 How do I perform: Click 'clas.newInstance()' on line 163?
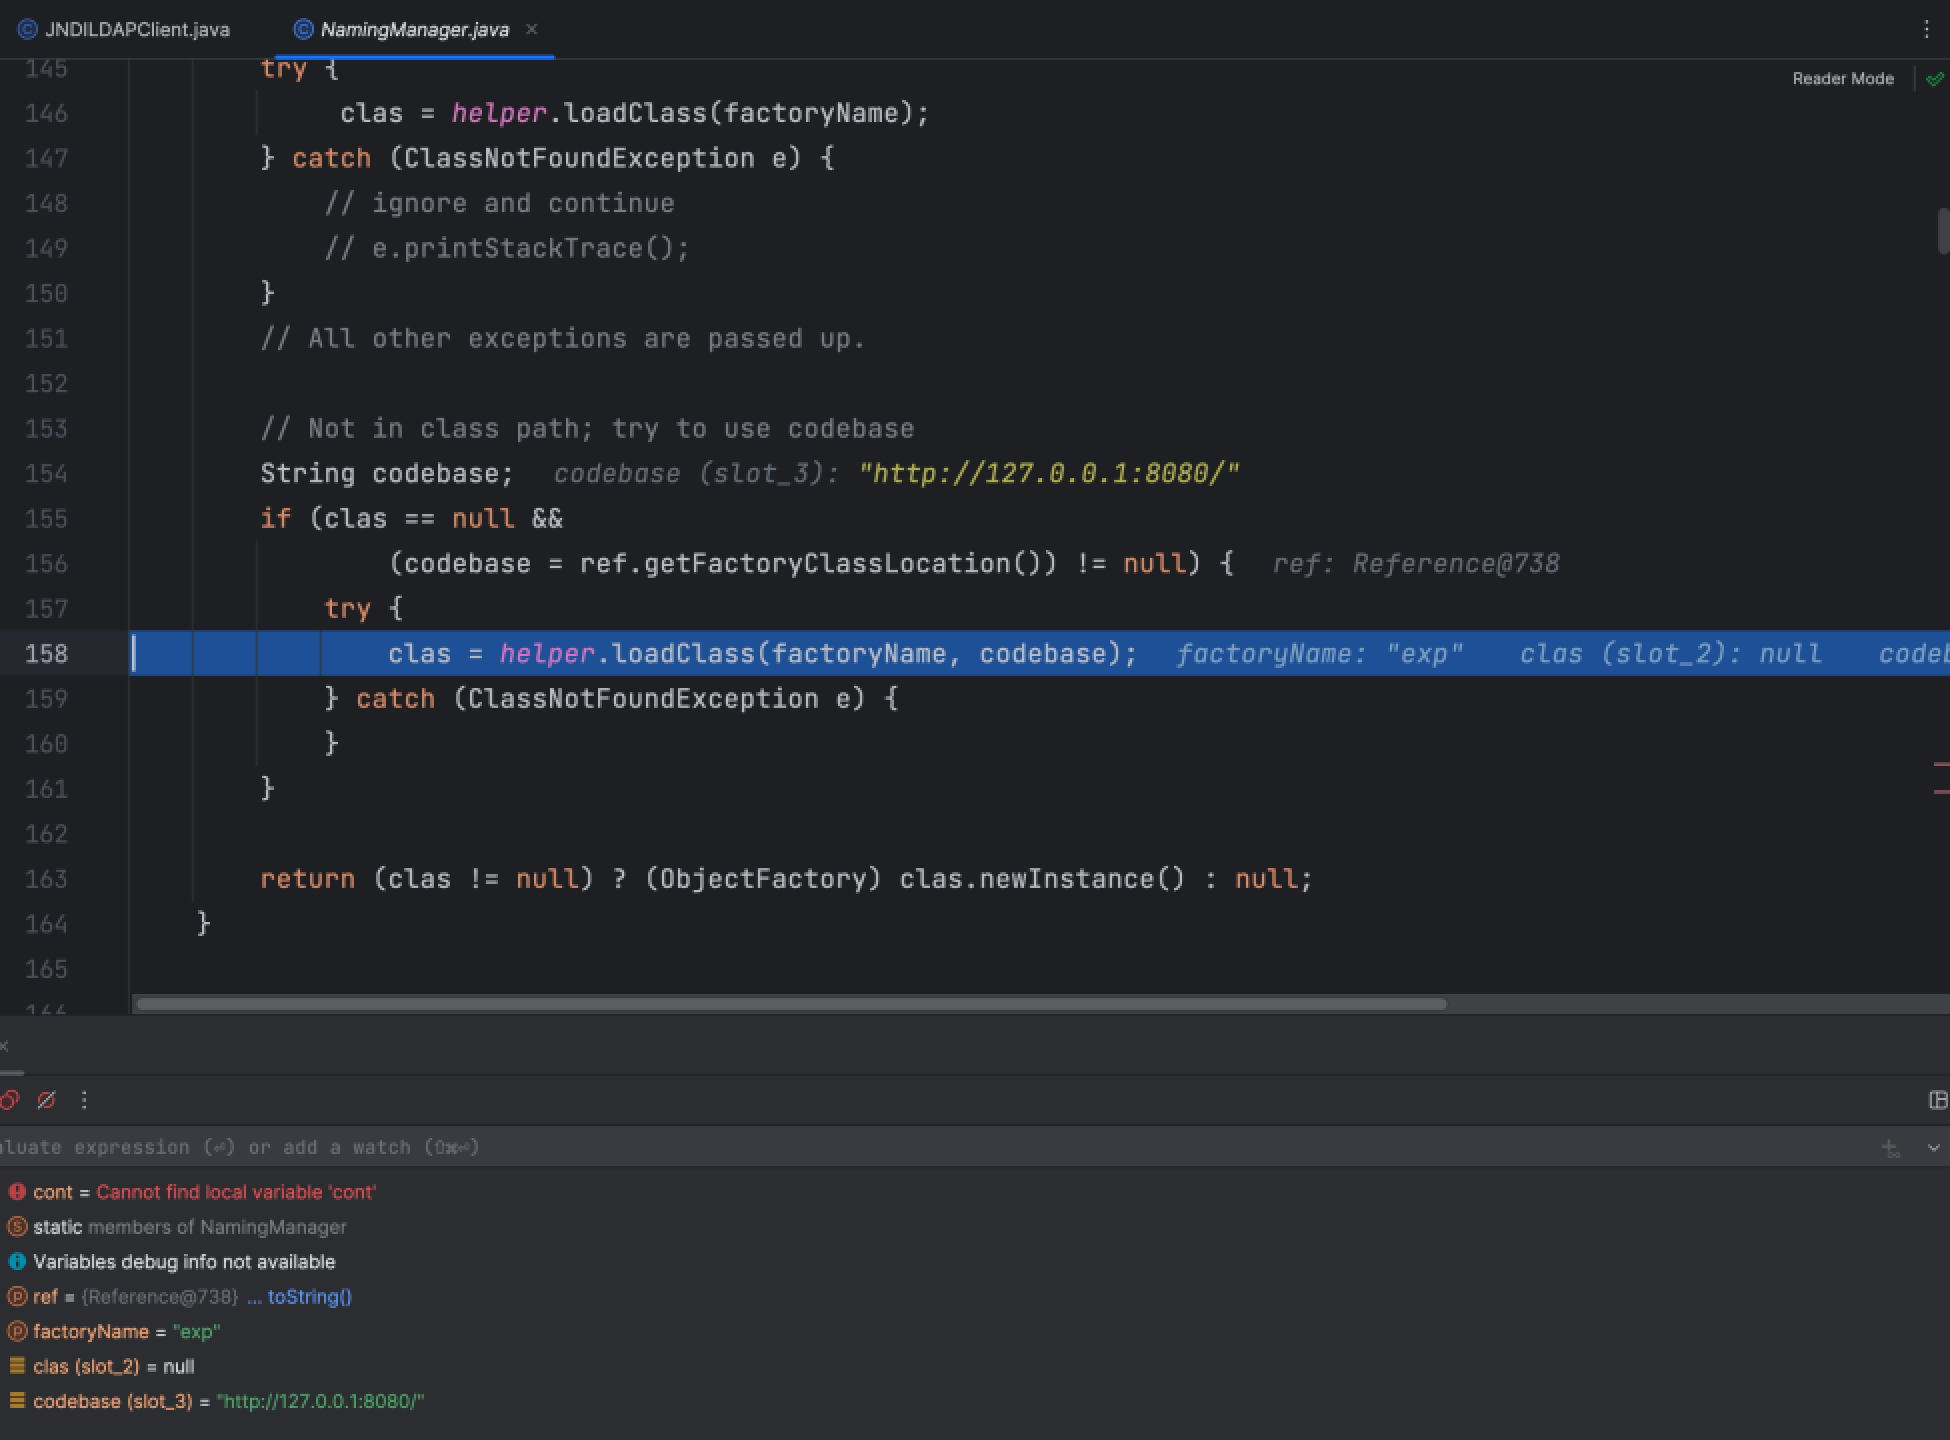[x=1042, y=879]
